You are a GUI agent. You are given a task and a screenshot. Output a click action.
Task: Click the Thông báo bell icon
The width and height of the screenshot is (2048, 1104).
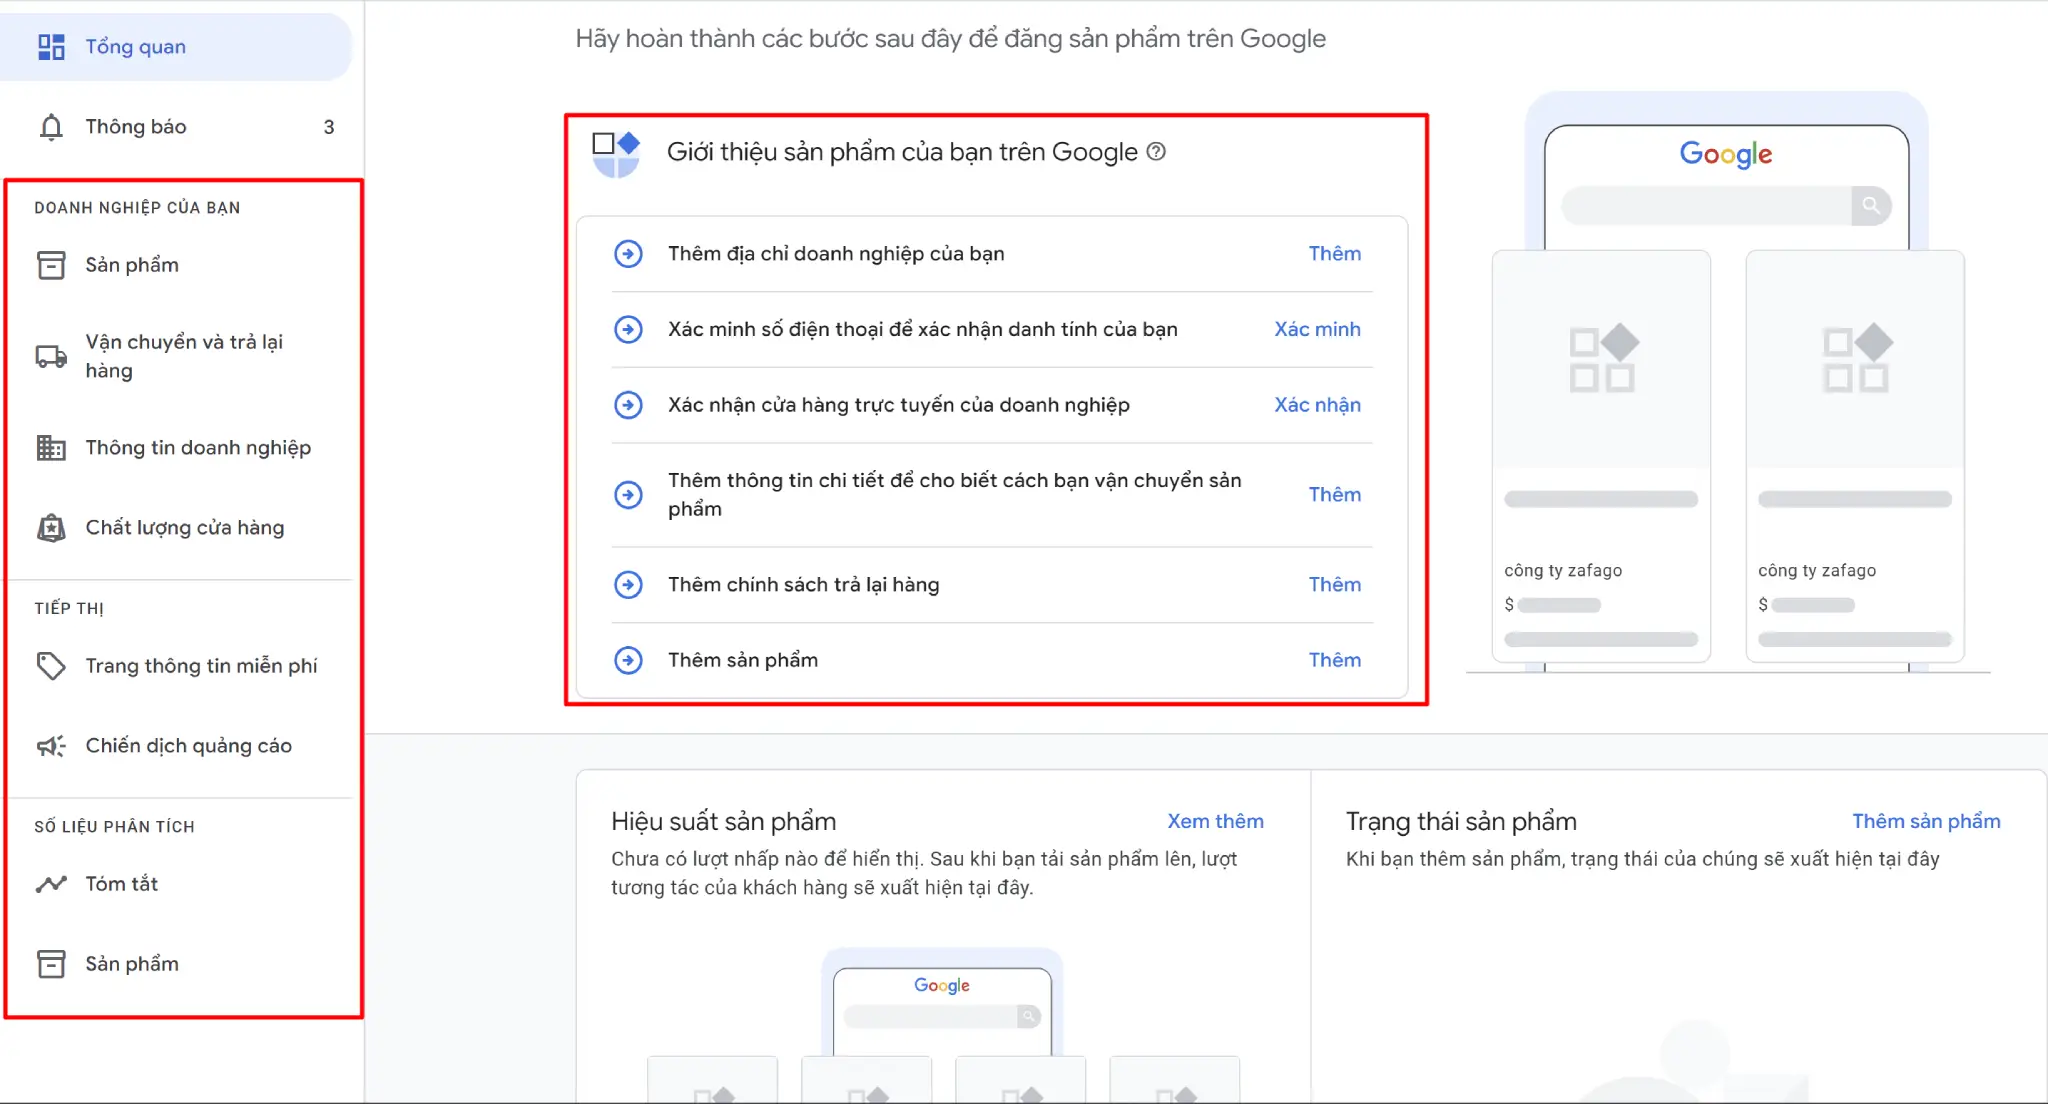point(51,127)
